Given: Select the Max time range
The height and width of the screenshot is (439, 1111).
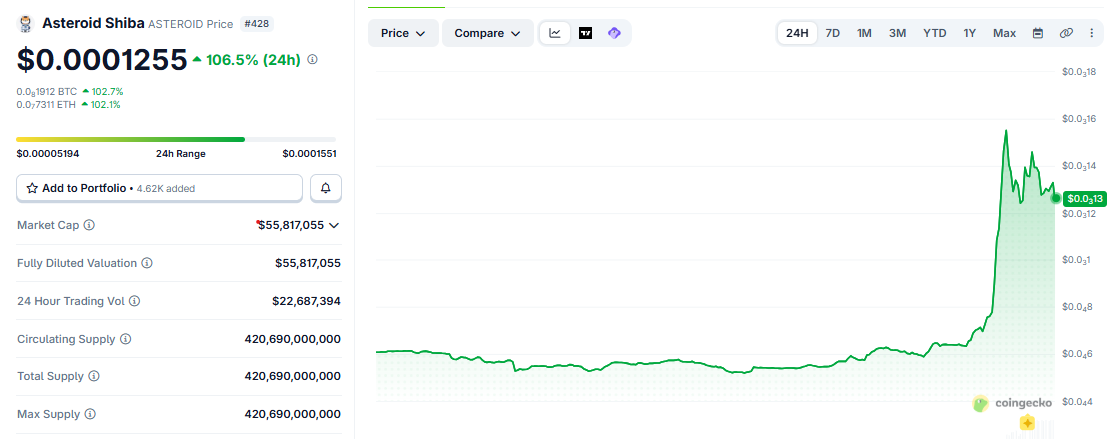Looking at the screenshot, I should pyautogui.click(x=1004, y=33).
